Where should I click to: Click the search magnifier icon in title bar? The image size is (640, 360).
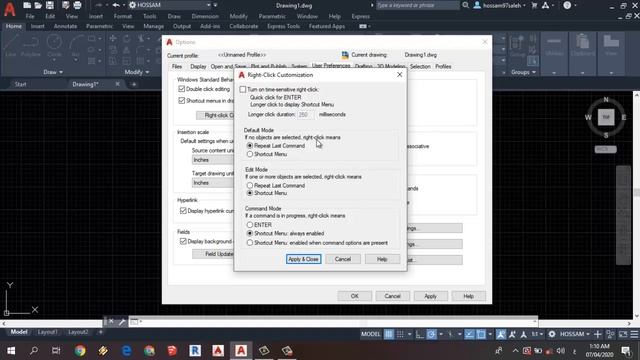pos(466,5)
